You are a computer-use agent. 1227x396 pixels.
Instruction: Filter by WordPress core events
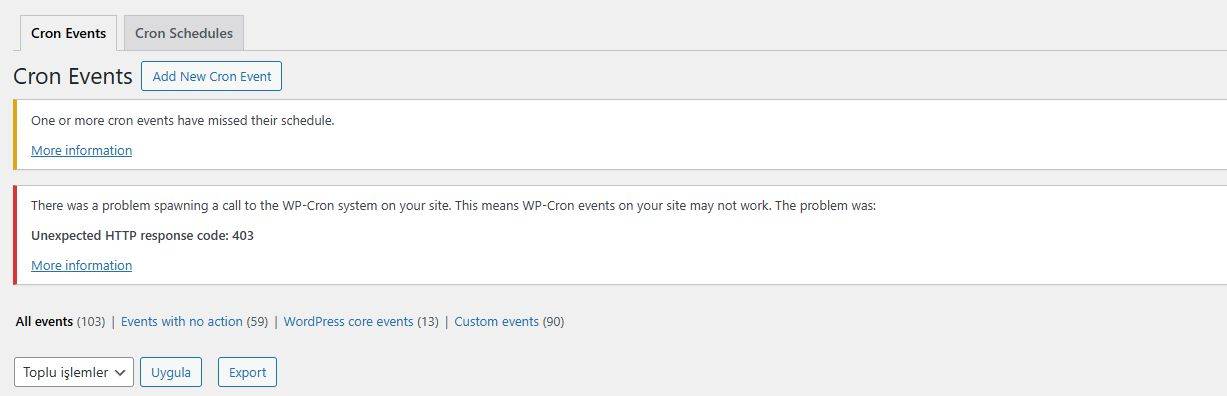pos(348,321)
